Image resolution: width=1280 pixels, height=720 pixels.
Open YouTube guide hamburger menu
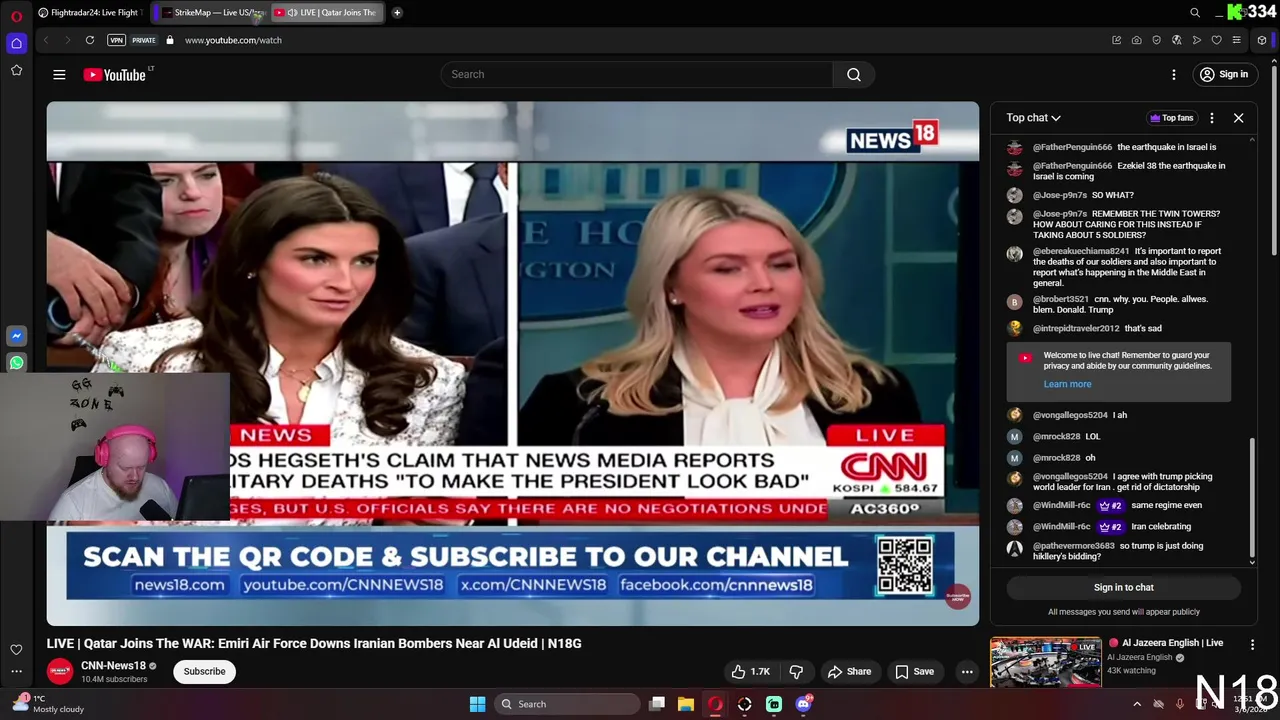tap(59, 74)
